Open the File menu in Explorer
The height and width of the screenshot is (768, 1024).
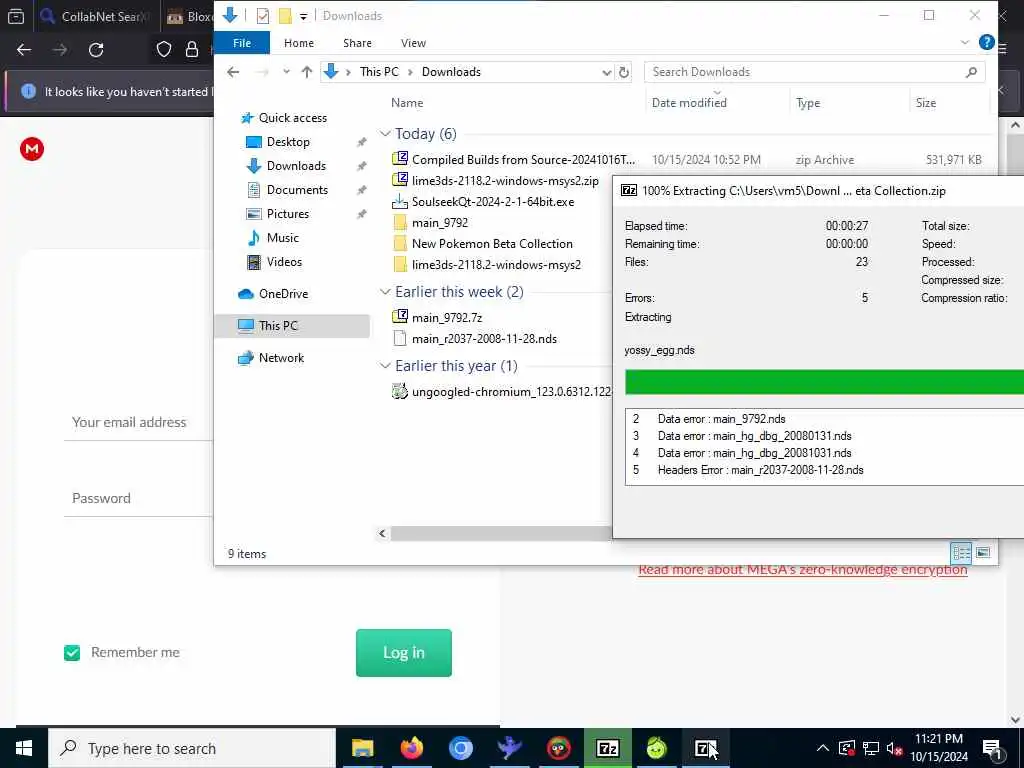click(x=242, y=42)
